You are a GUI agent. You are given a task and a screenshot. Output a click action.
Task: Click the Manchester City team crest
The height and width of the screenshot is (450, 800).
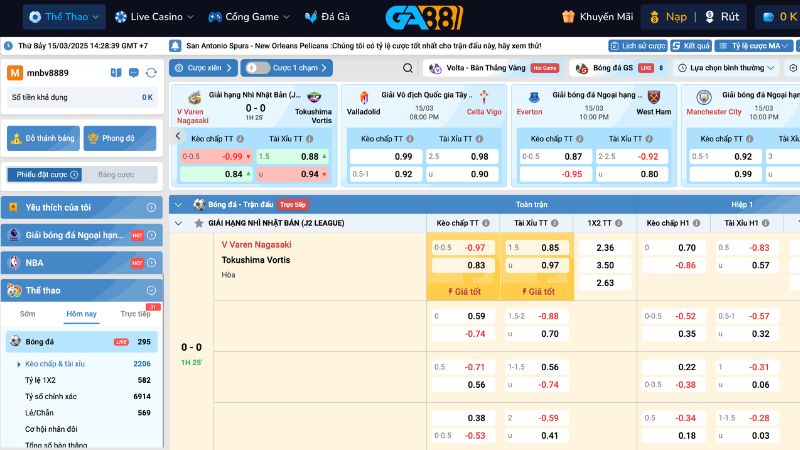click(704, 97)
